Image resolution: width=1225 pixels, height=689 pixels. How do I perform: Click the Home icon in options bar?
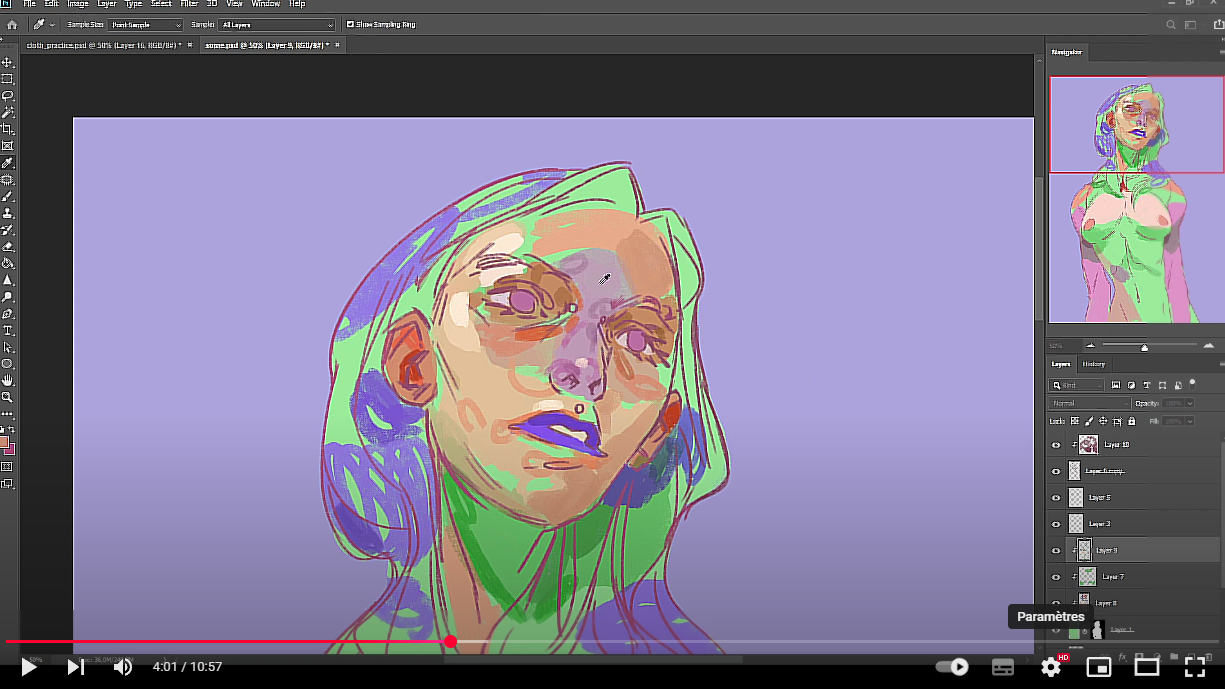click(x=12, y=24)
